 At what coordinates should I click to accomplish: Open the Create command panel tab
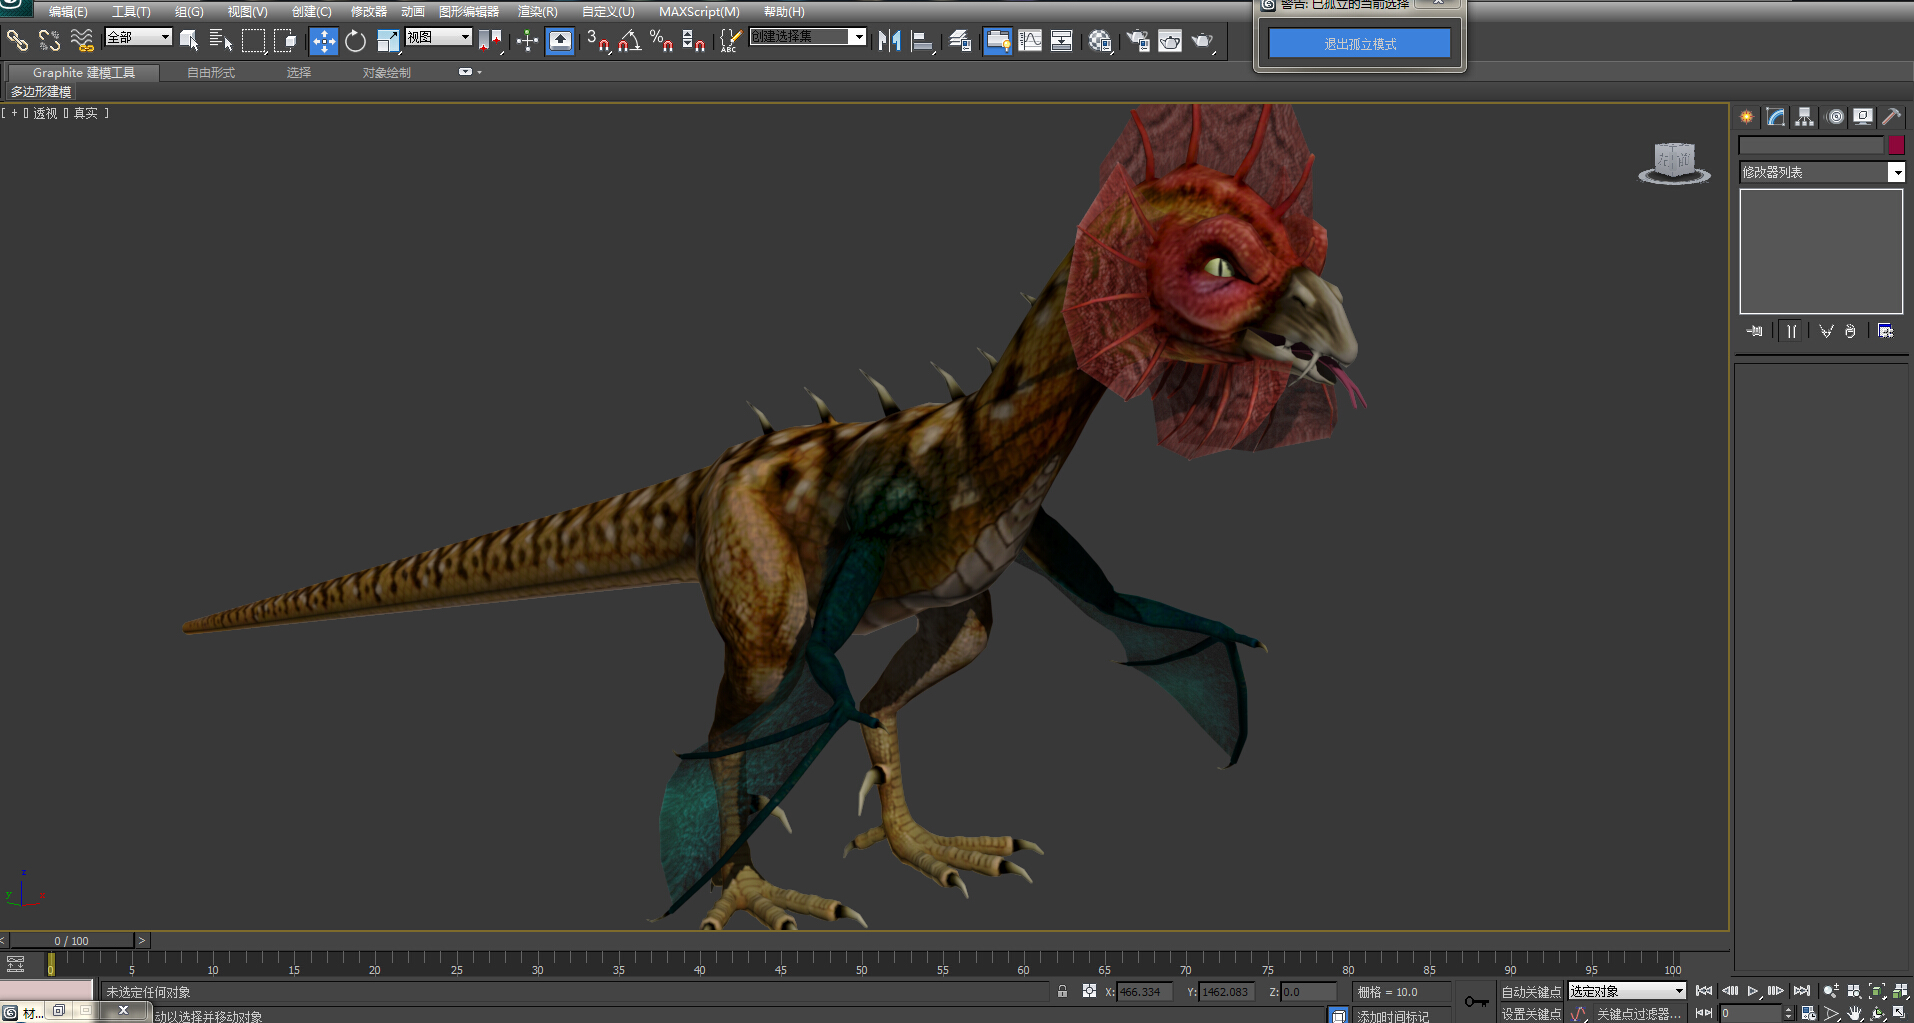pos(1746,117)
